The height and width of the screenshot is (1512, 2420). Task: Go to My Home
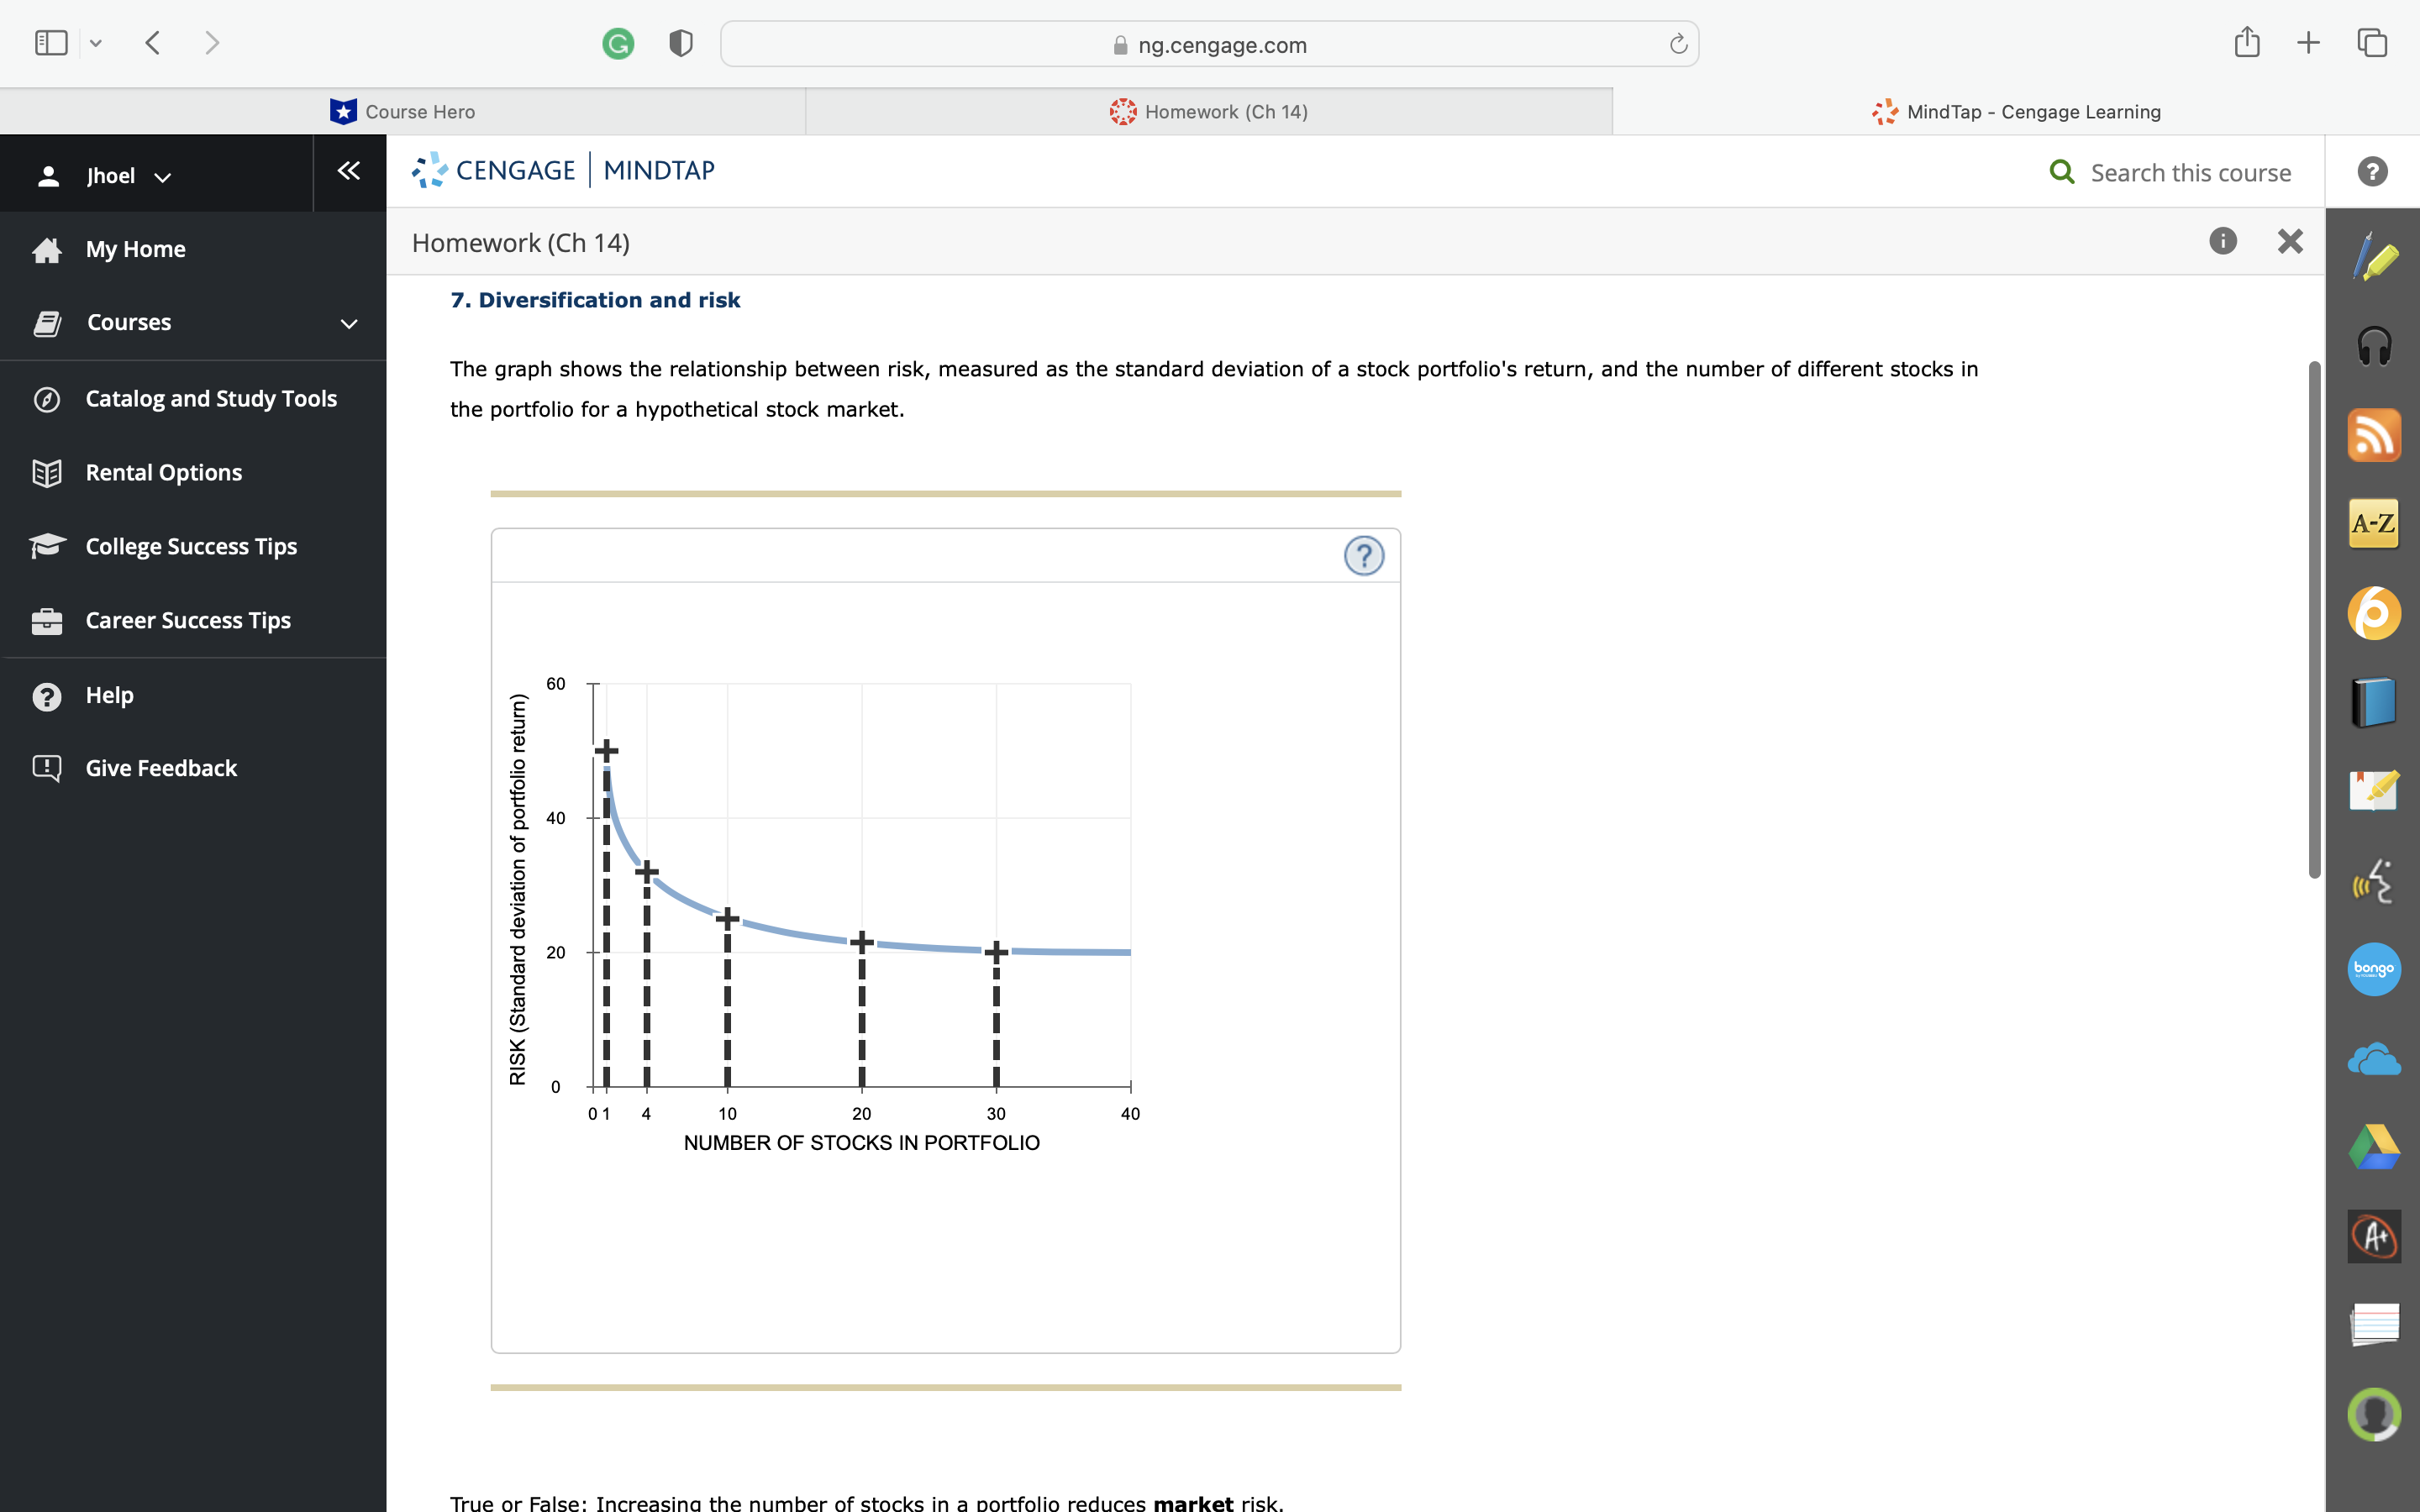pos(135,249)
